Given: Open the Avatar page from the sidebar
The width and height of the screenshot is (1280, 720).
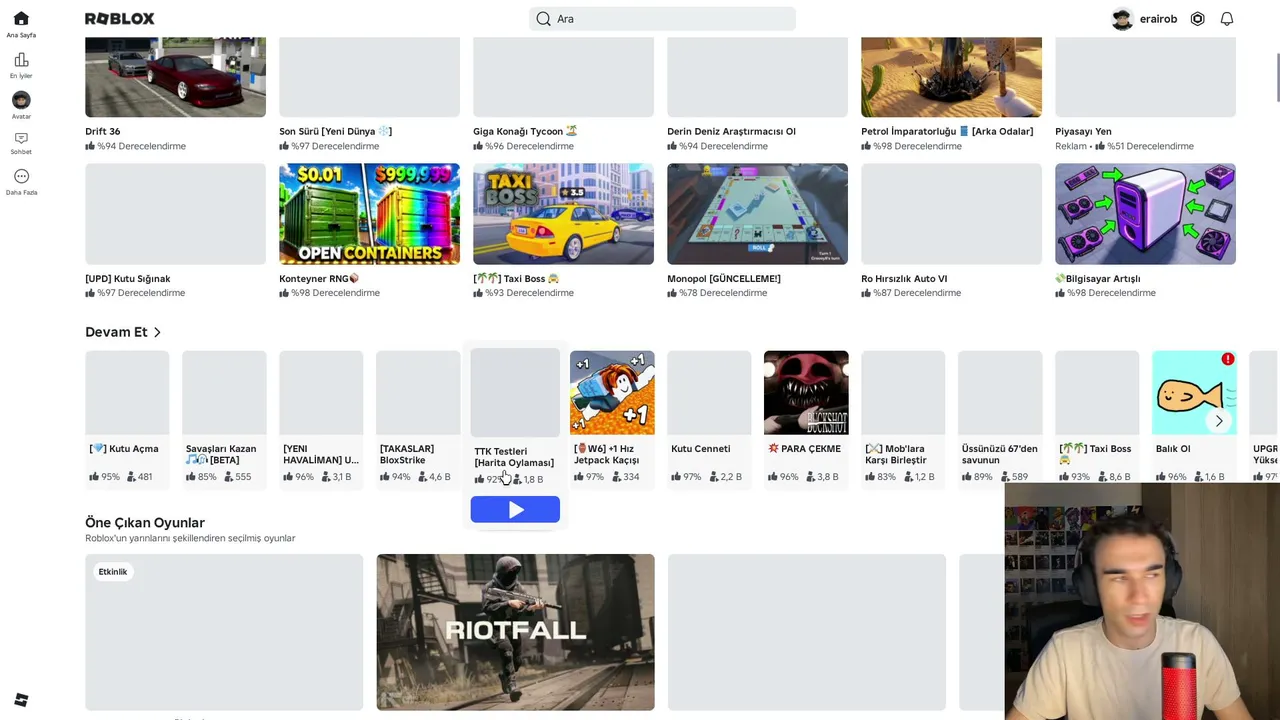Looking at the screenshot, I should click(21, 105).
